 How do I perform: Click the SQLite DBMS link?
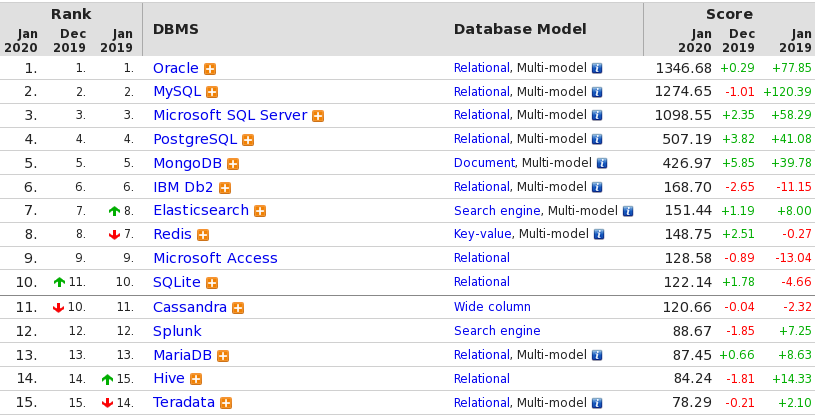click(177, 282)
